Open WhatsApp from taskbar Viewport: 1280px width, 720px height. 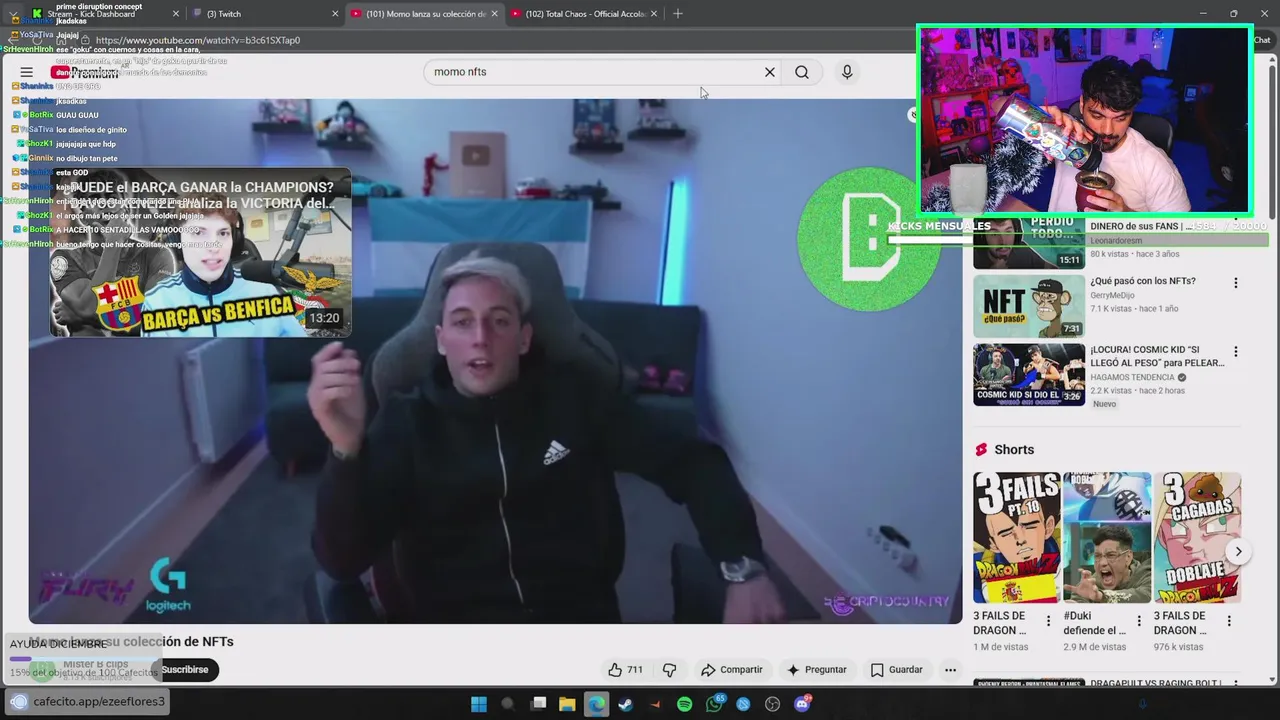click(714, 704)
